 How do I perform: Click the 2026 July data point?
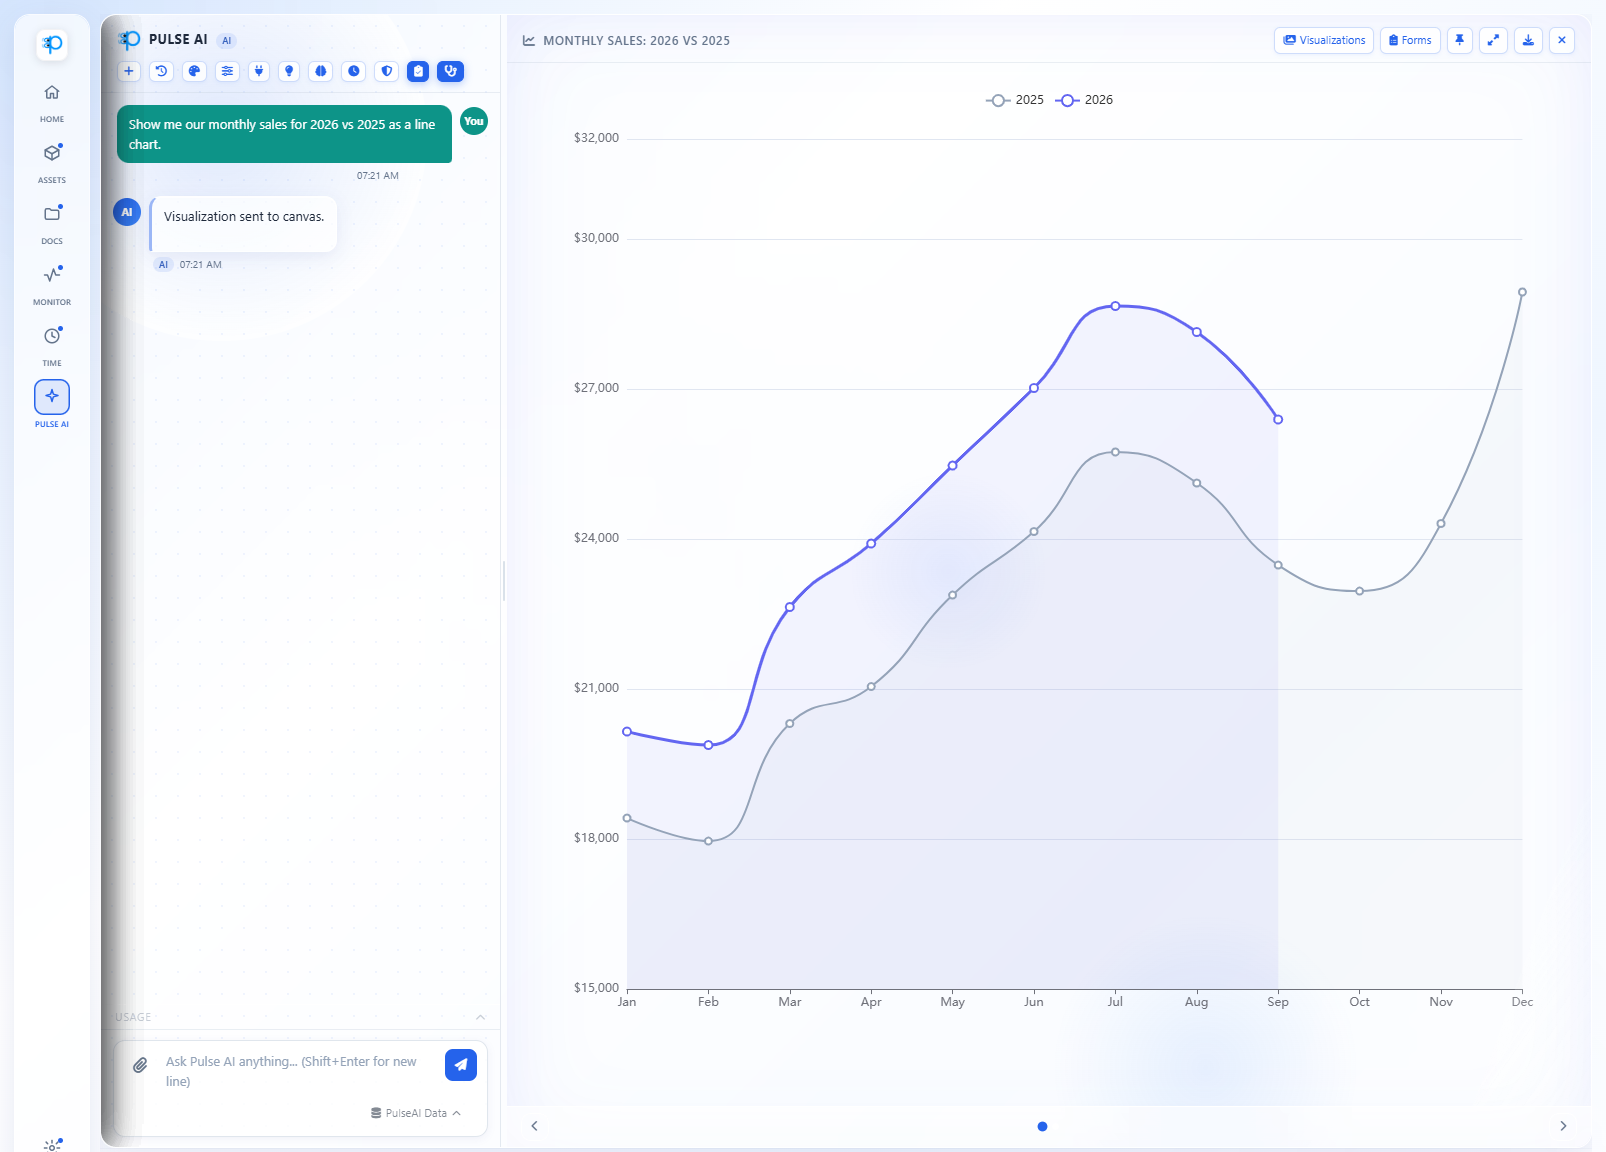click(1115, 306)
